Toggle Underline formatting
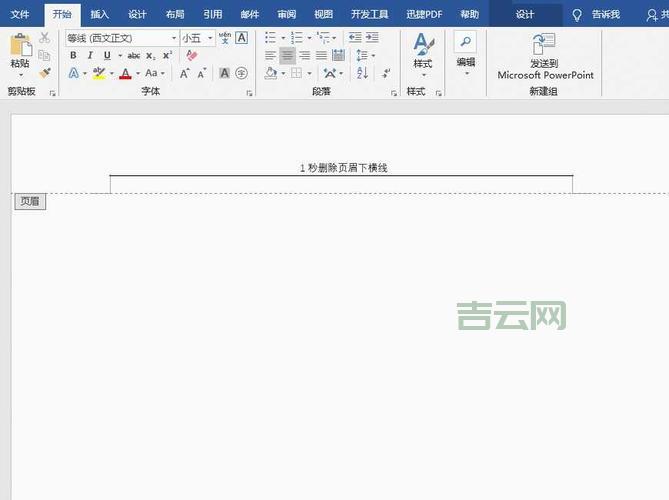The width and height of the screenshot is (669, 500). pyautogui.click(x=107, y=55)
